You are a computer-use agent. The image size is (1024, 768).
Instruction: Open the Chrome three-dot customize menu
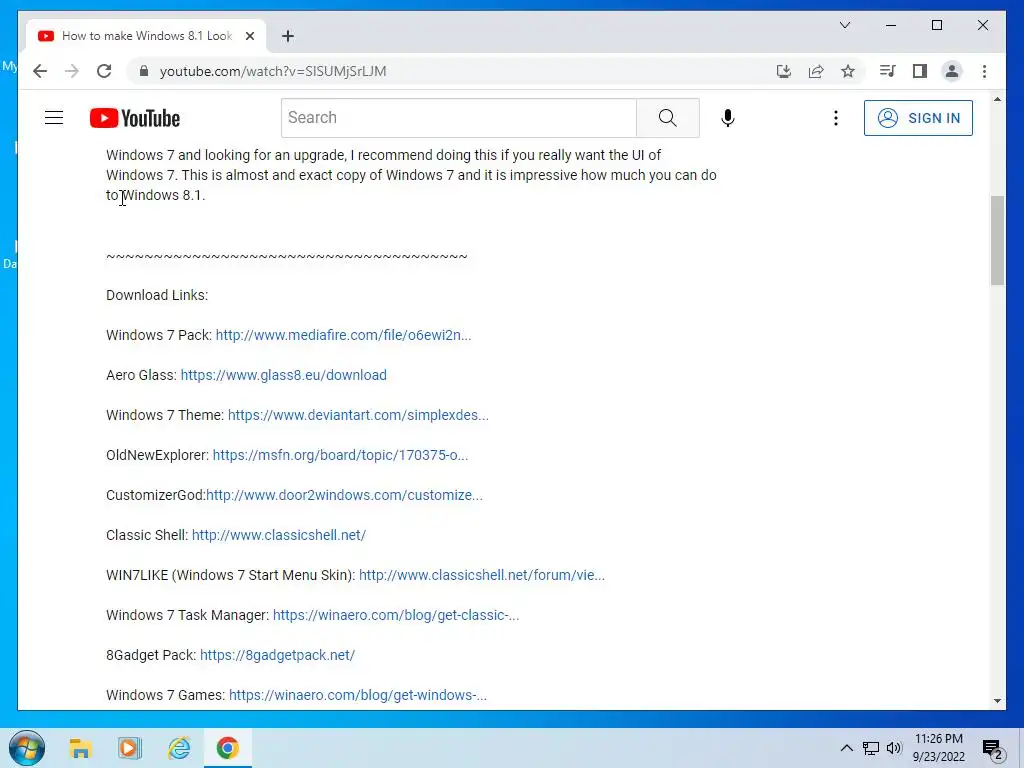[x=984, y=71]
